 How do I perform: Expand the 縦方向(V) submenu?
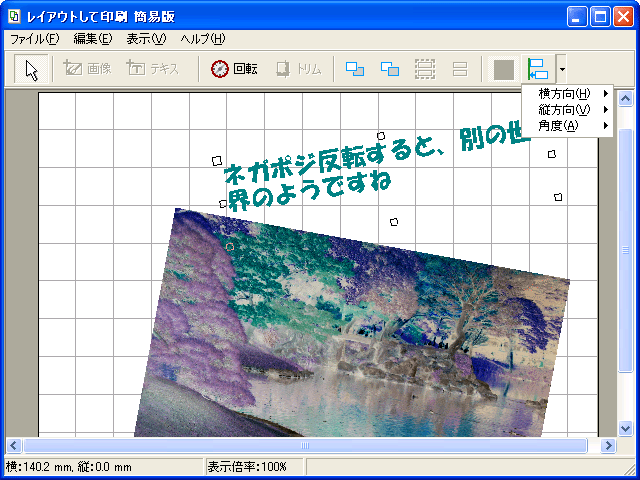(568, 109)
